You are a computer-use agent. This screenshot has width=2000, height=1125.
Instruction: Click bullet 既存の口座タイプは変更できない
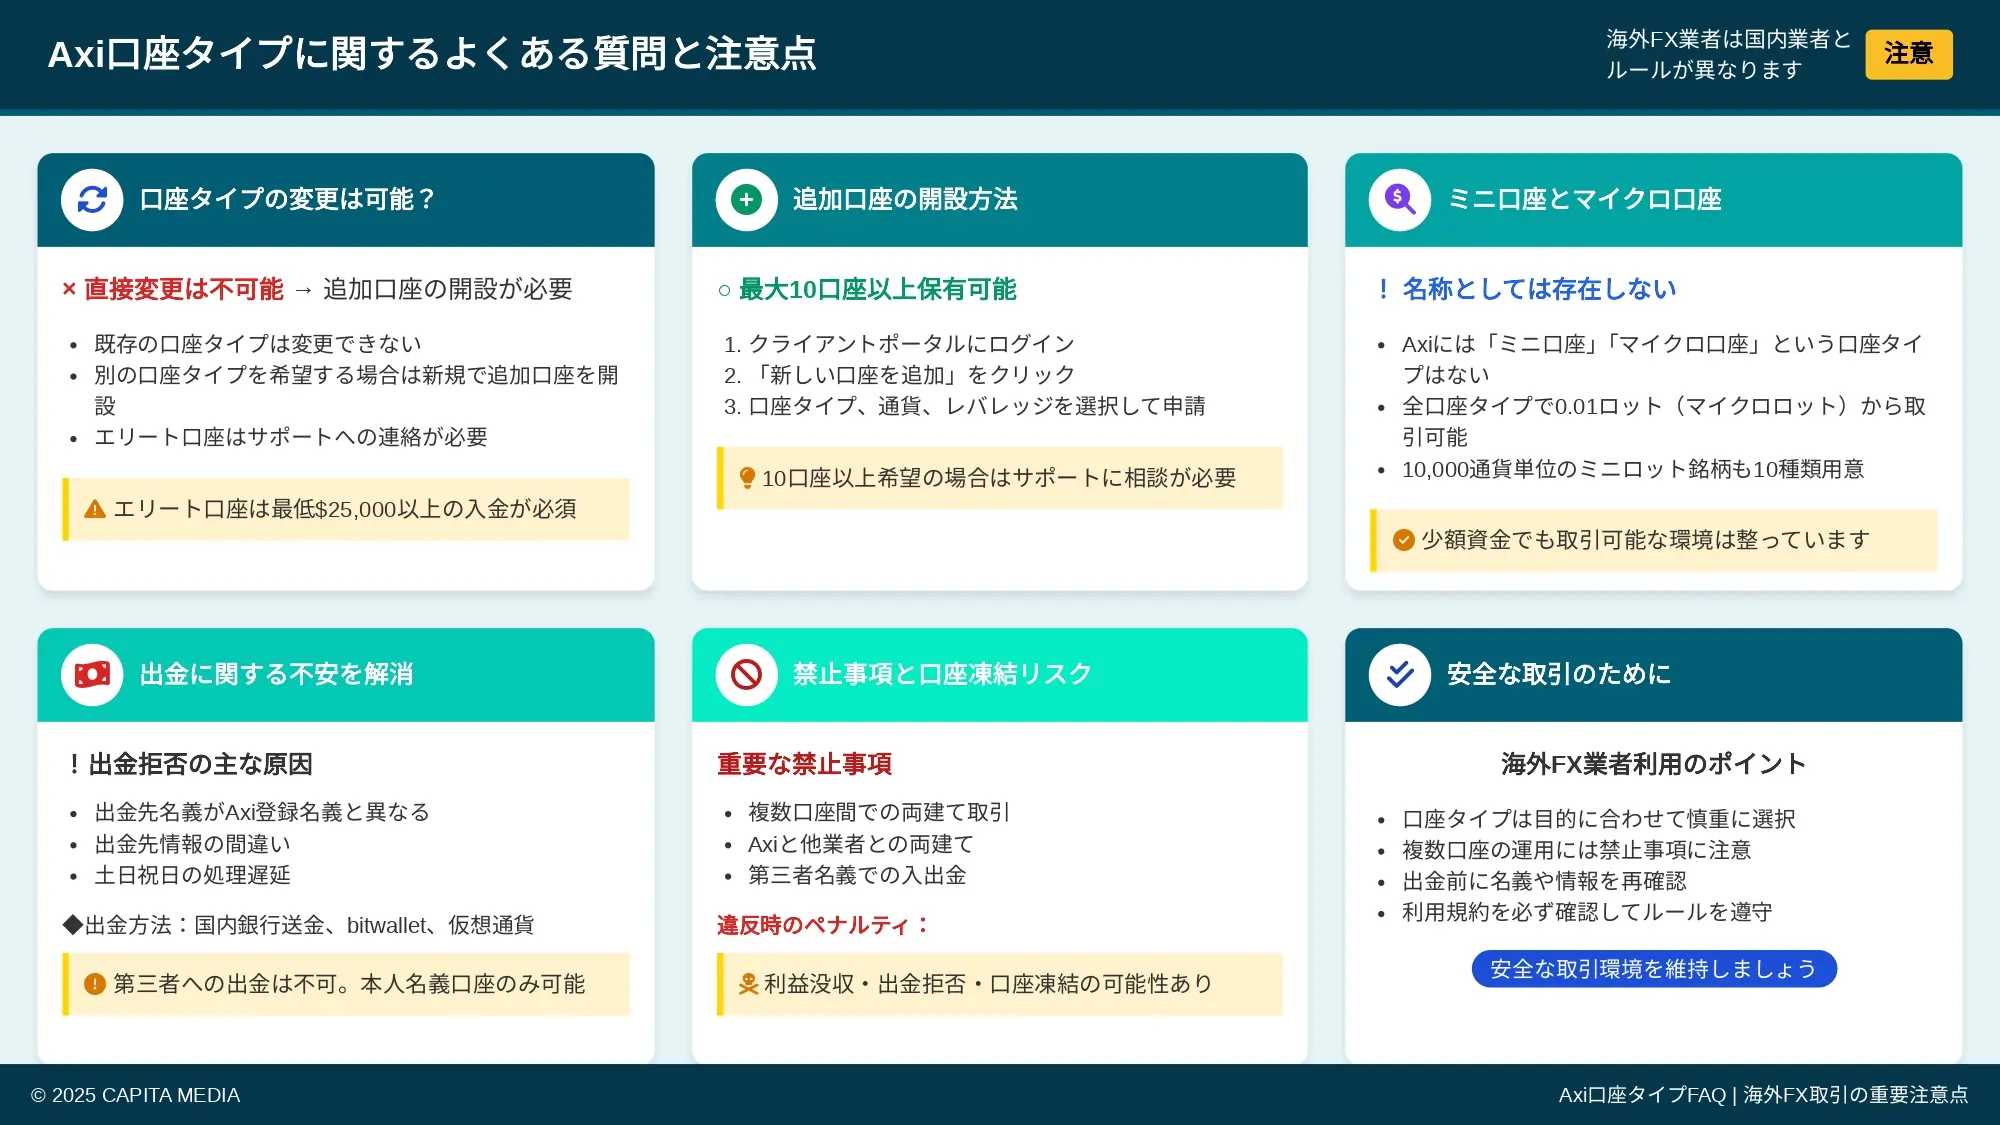pos(257,344)
